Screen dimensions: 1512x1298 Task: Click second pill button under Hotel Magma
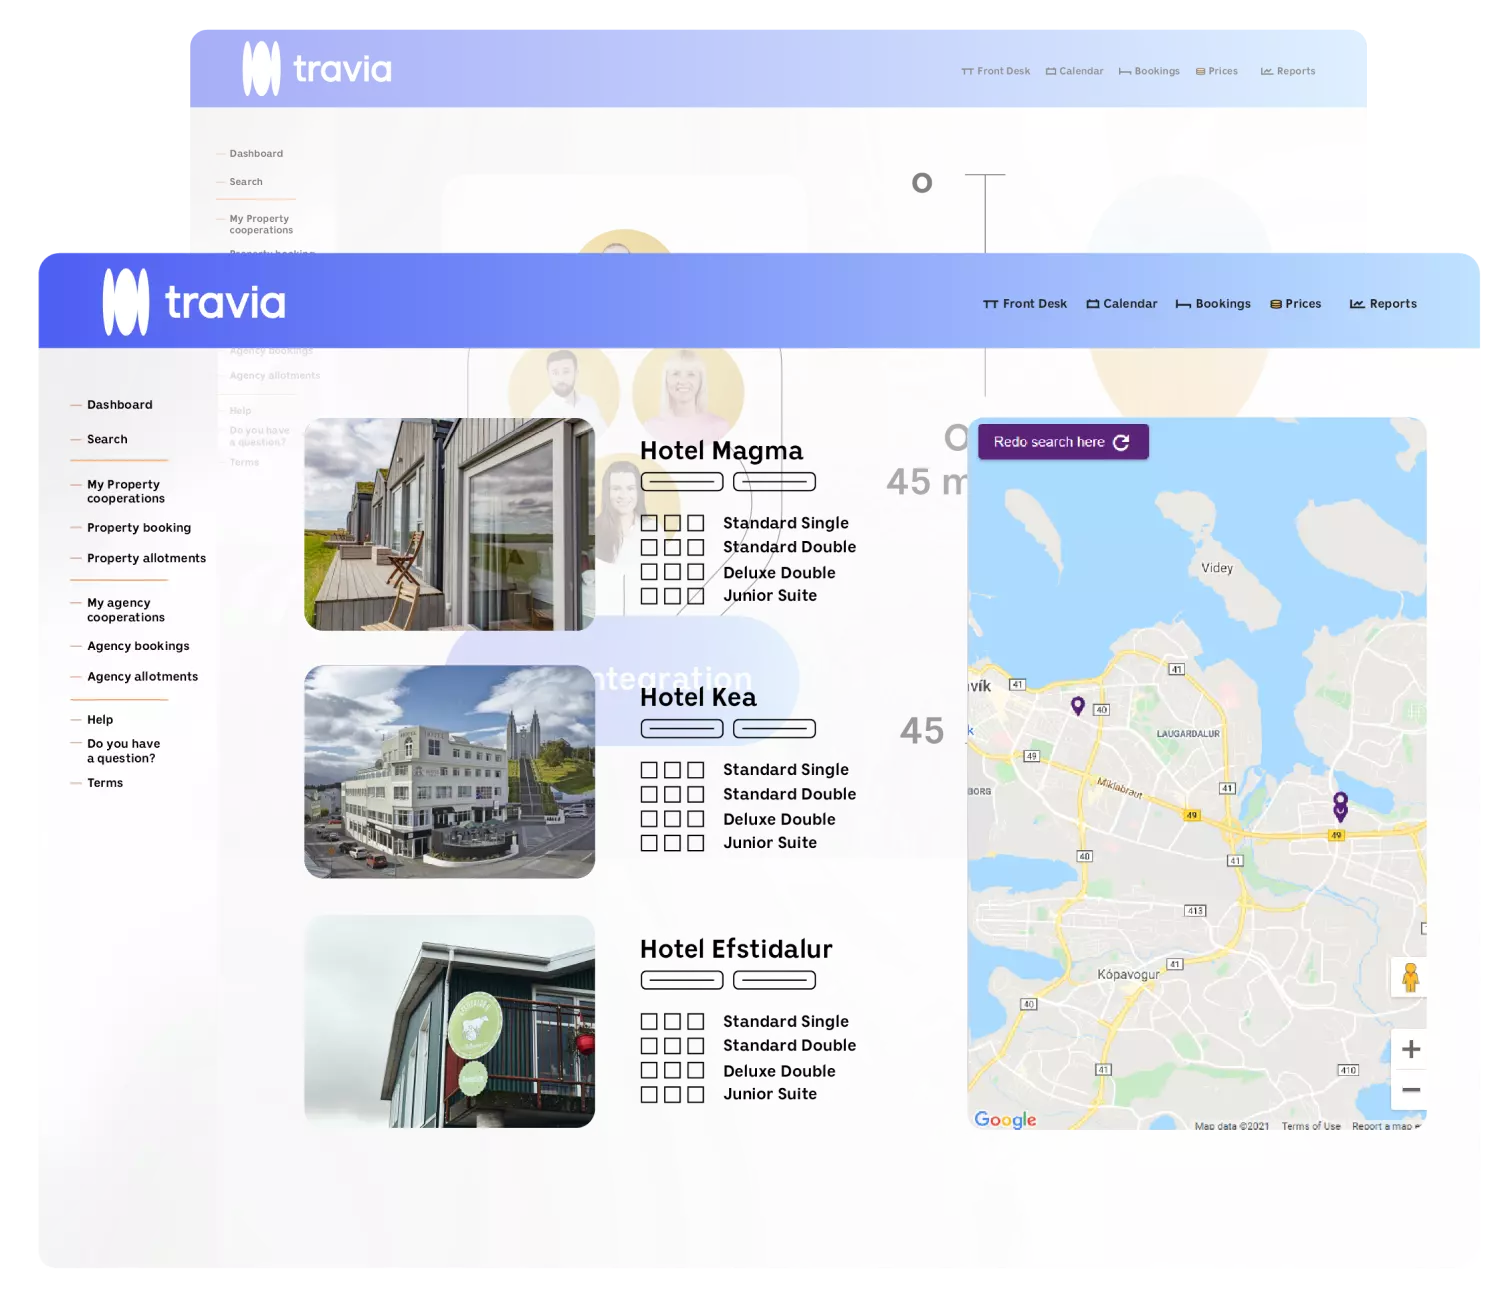click(x=775, y=482)
